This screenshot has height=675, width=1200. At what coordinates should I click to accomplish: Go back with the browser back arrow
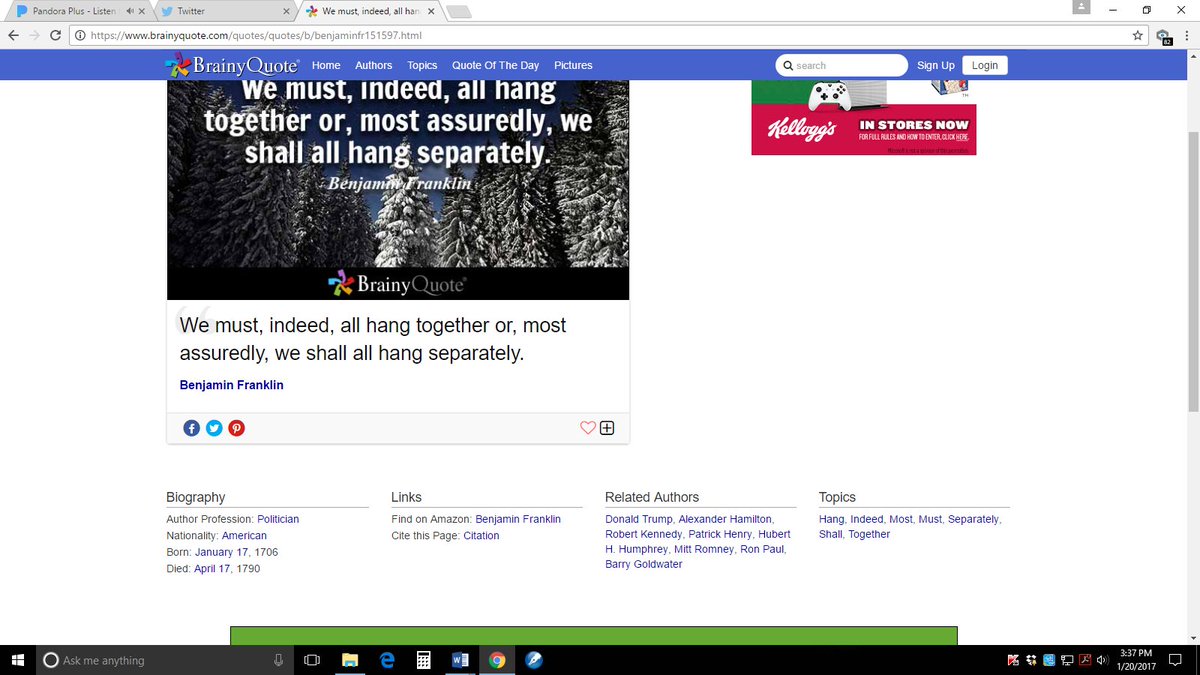15,35
